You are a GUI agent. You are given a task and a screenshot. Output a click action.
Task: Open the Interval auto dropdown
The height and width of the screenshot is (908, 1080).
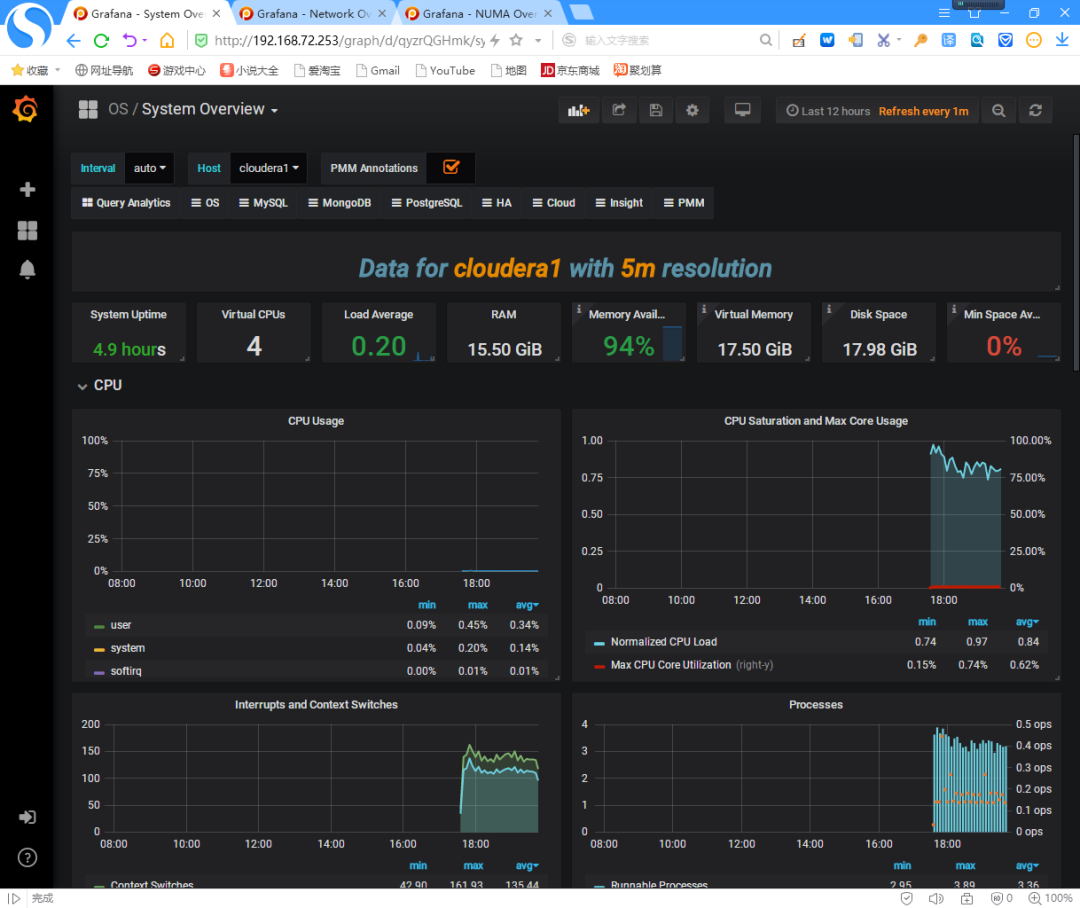(x=149, y=168)
